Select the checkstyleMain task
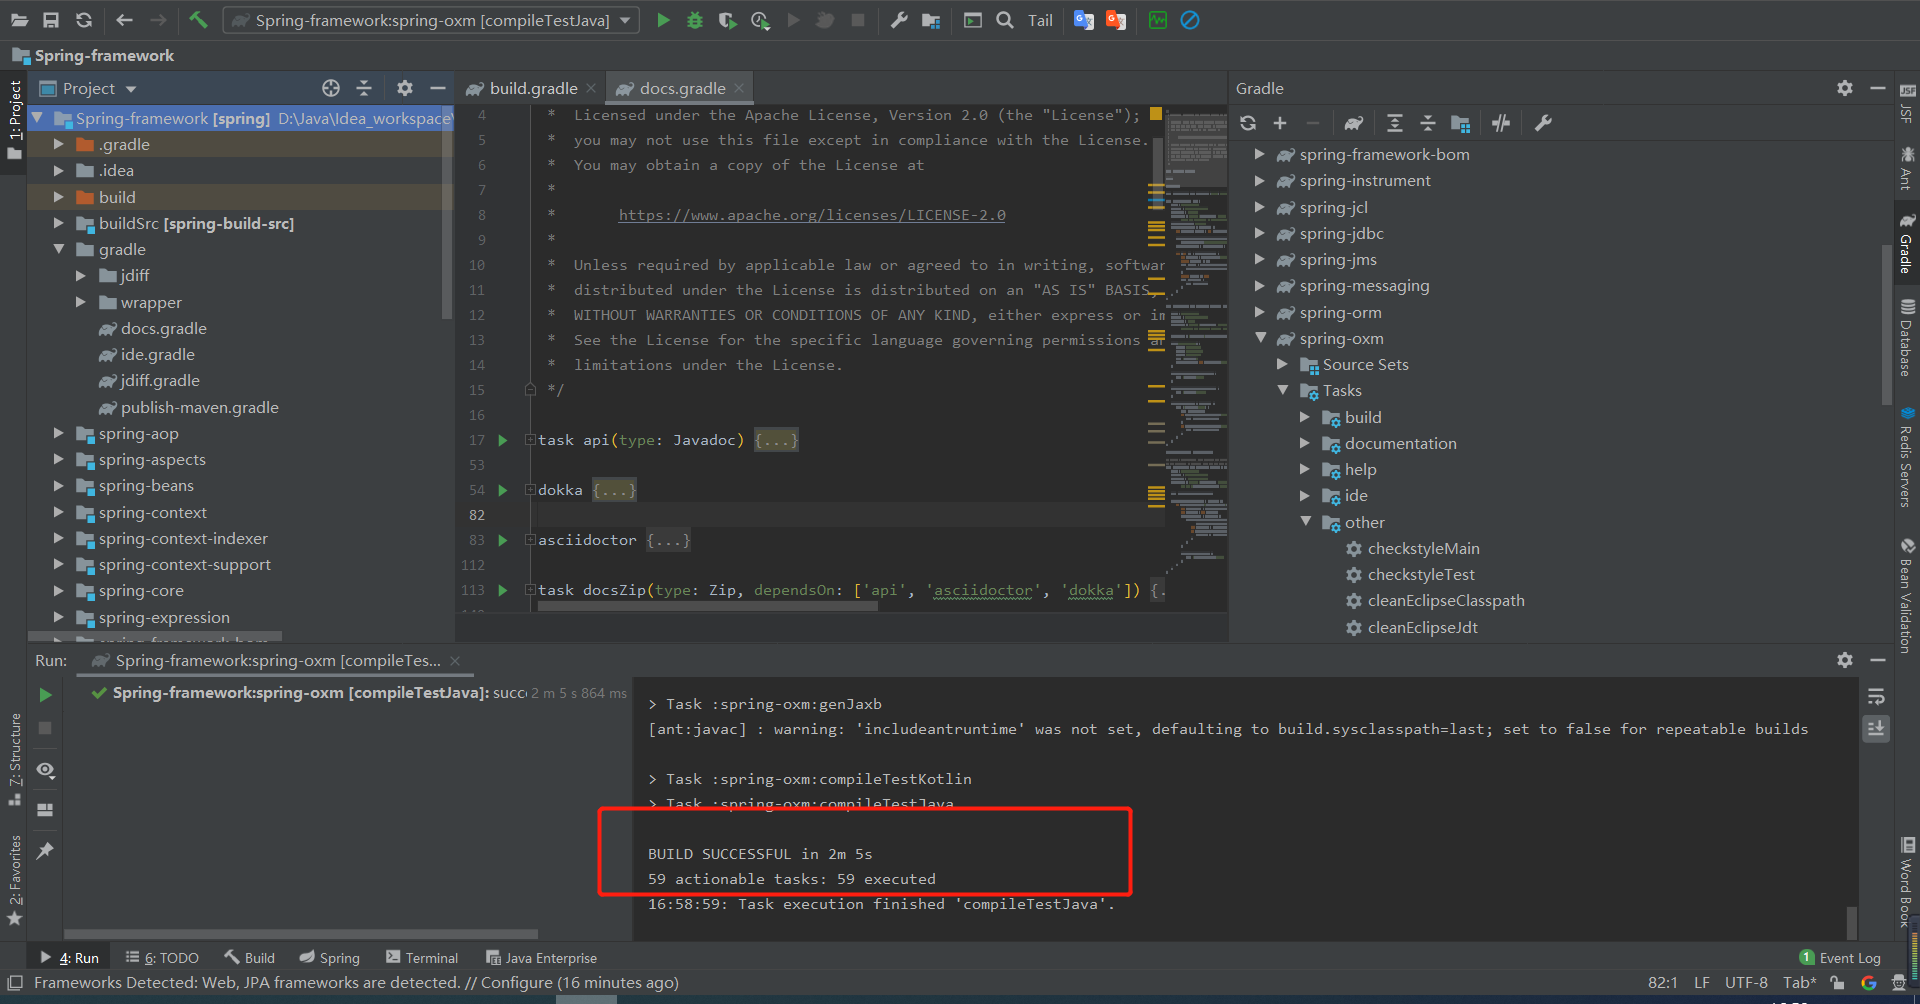Screen dimensions: 1920x1004 point(1423,548)
